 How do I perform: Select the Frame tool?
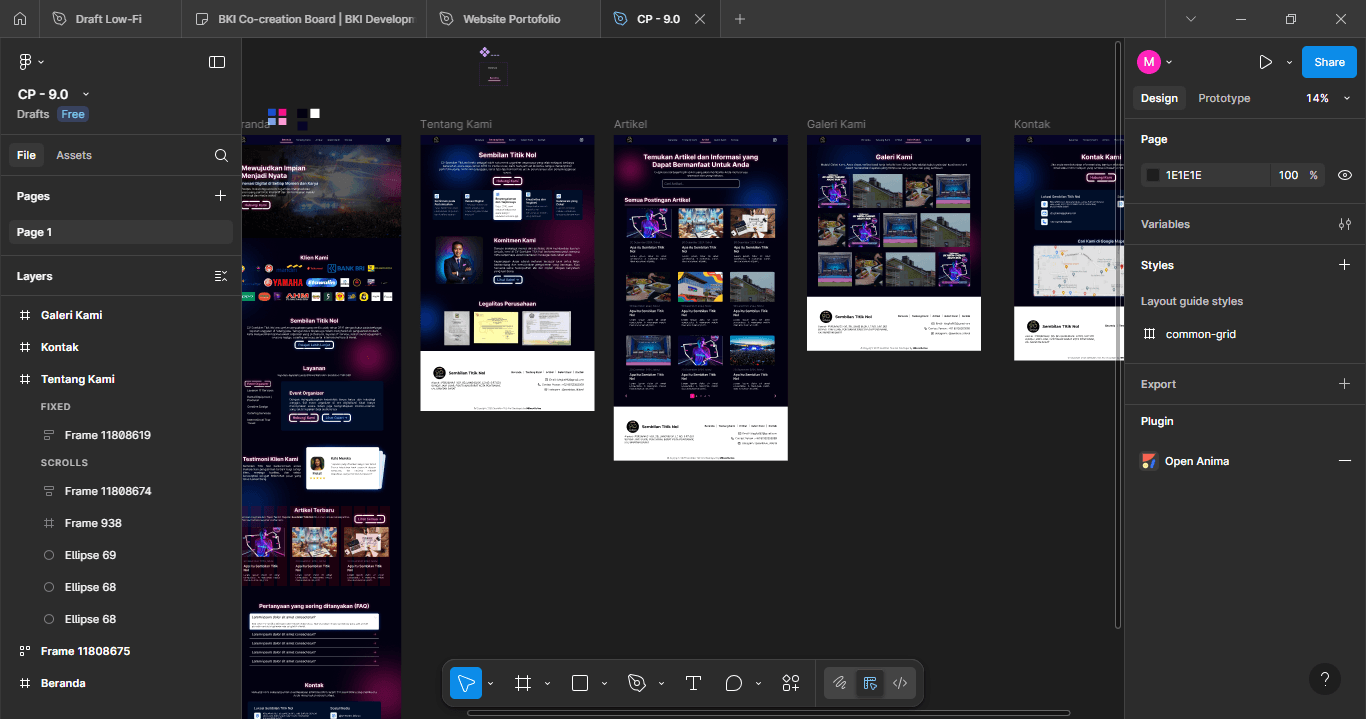pyautogui.click(x=521, y=683)
